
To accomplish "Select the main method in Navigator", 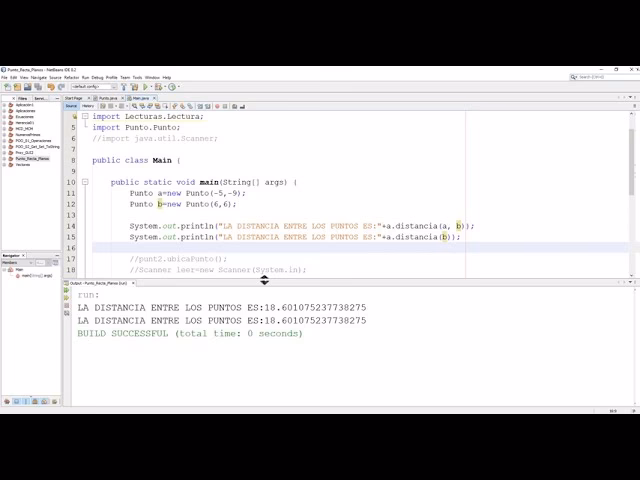I will tap(37, 276).
